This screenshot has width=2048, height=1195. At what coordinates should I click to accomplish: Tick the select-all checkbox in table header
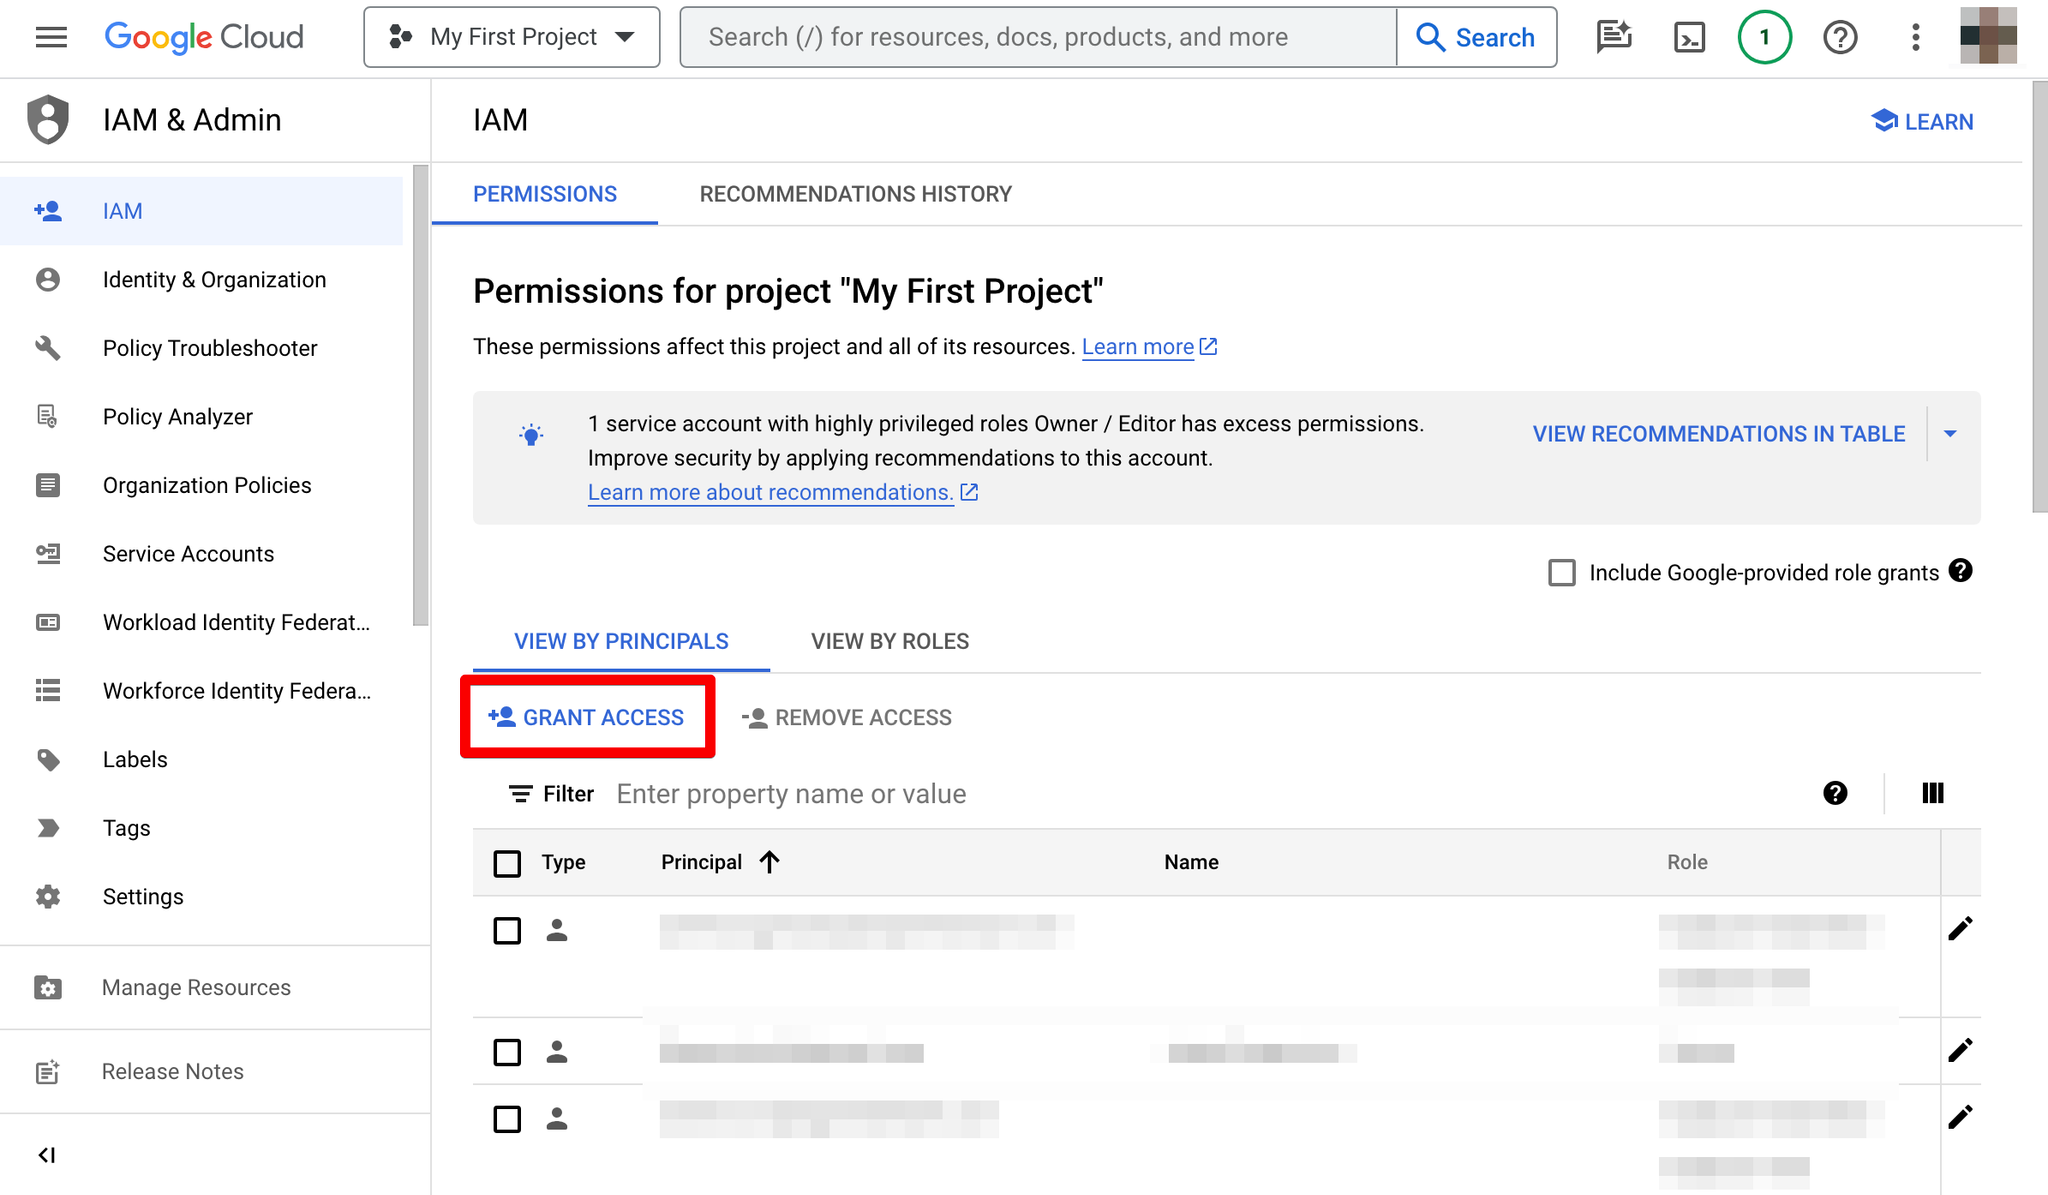coord(507,863)
